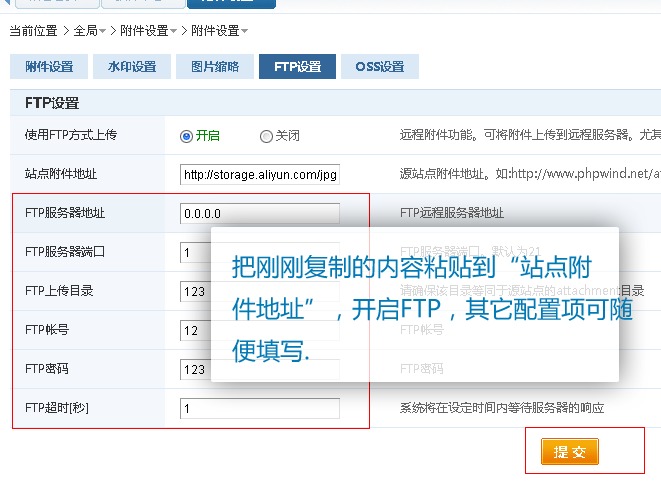Select the FTP设置 tab
The width and height of the screenshot is (661, 486).
click(x=298, y=67)
